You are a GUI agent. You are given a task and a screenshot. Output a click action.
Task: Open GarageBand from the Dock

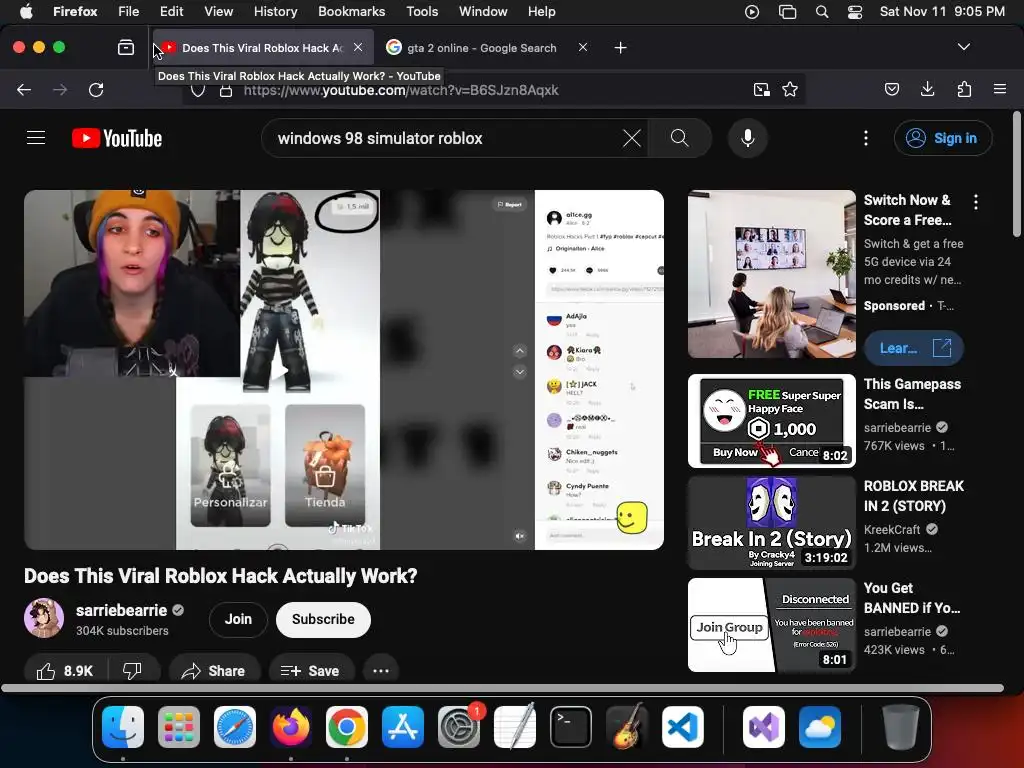[x=627, y=727]
